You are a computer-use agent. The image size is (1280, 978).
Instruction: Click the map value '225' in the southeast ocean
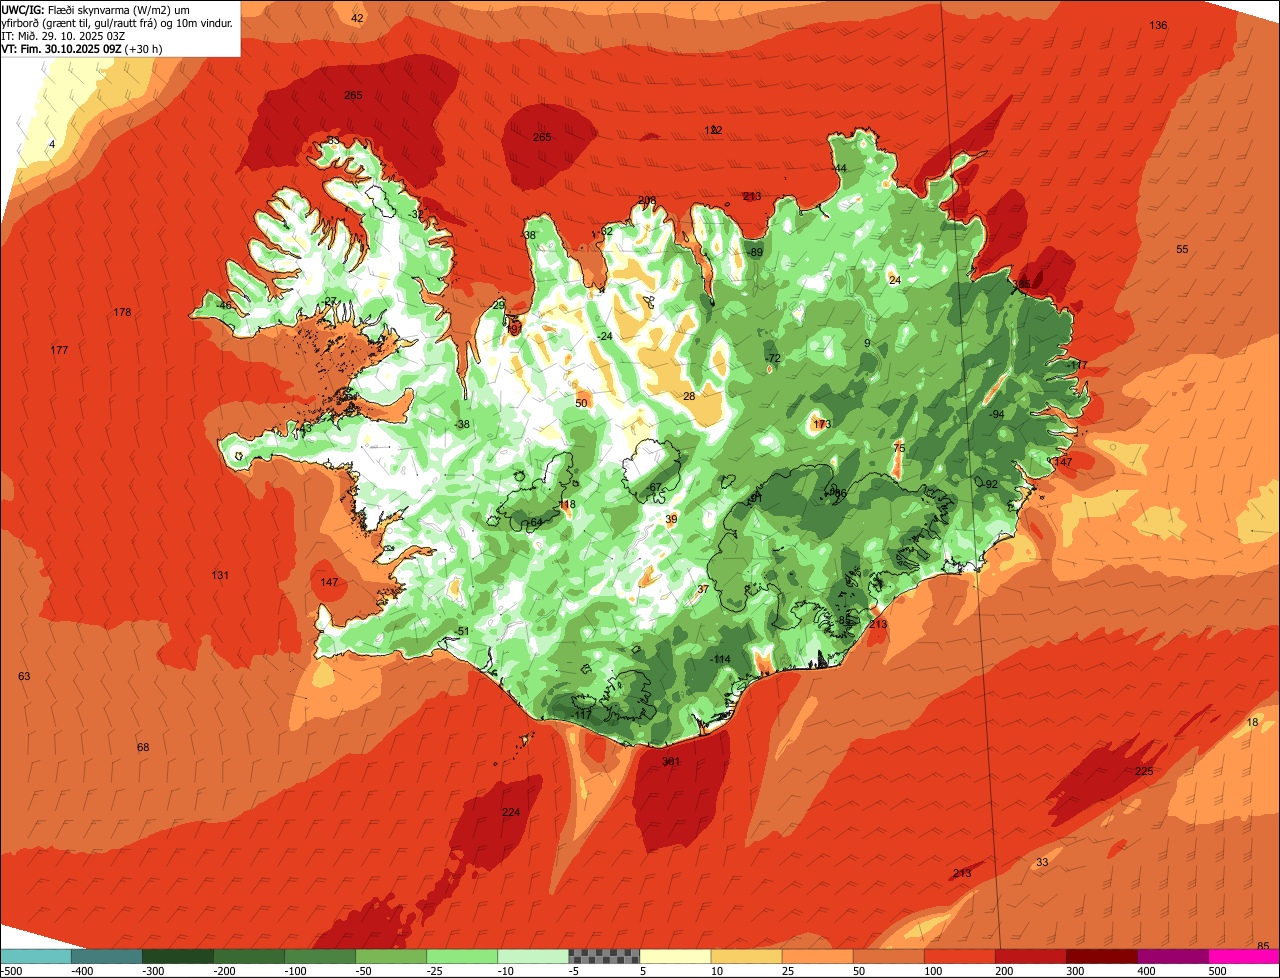(1144, 771)
